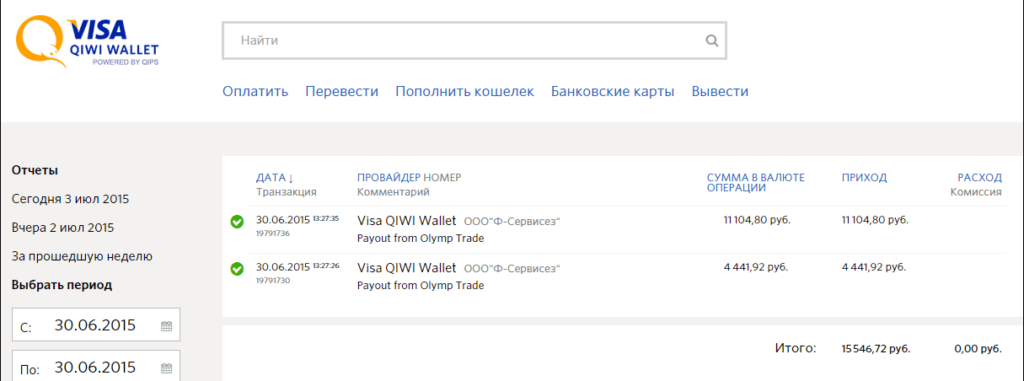This screenshot has height=381, width=1024.
Task: Show report for Вчера 2 июл 2015
Action: [x=63, y=228]
